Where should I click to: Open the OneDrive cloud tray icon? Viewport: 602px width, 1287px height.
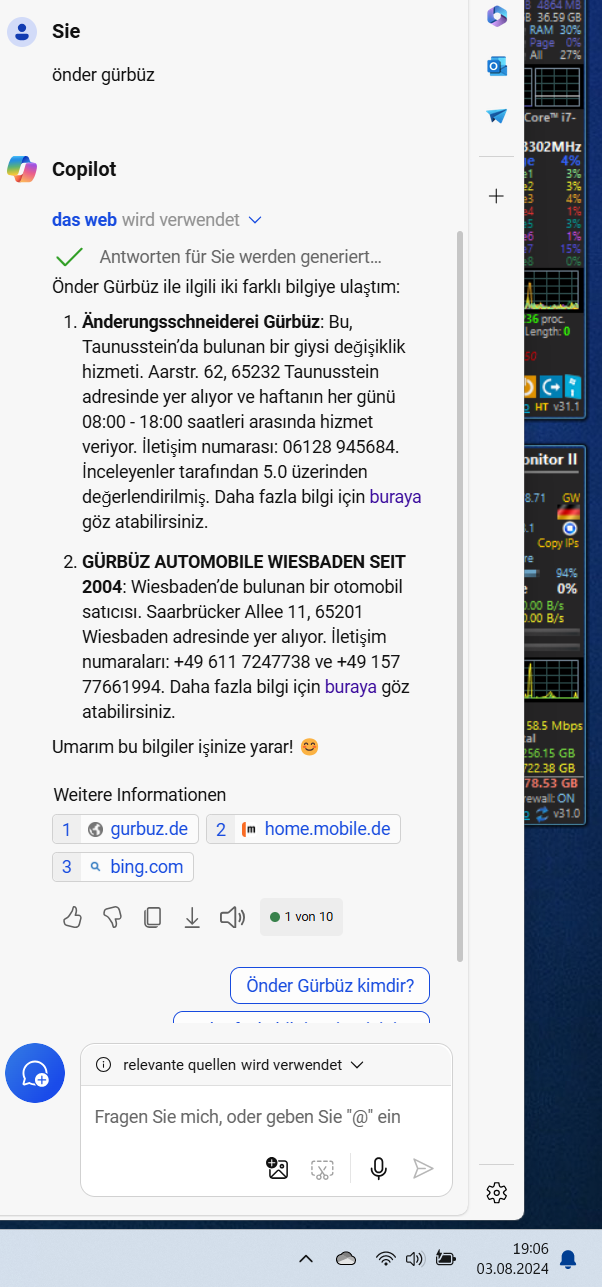pos(346,1258)
